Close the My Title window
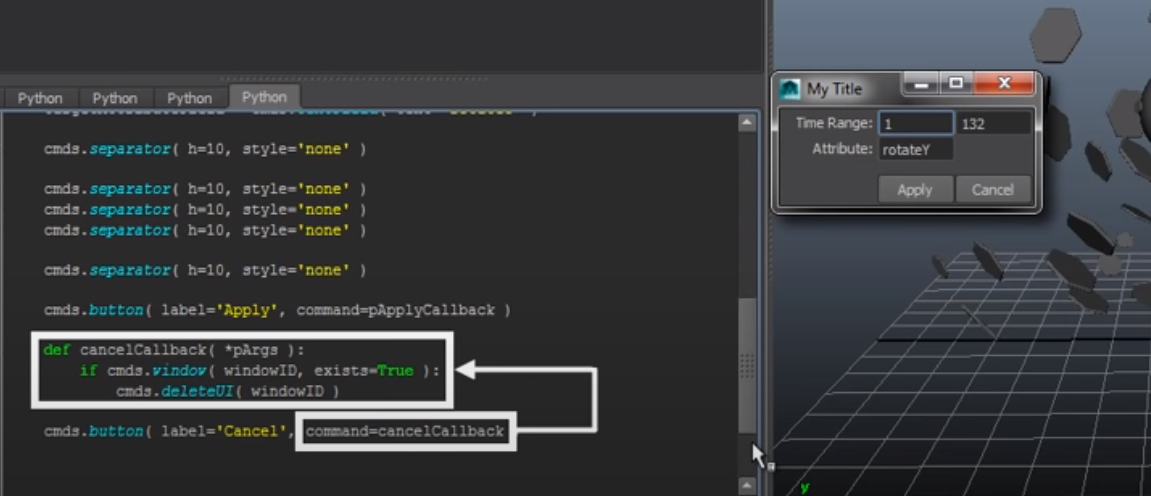 tap(1003, 84)
